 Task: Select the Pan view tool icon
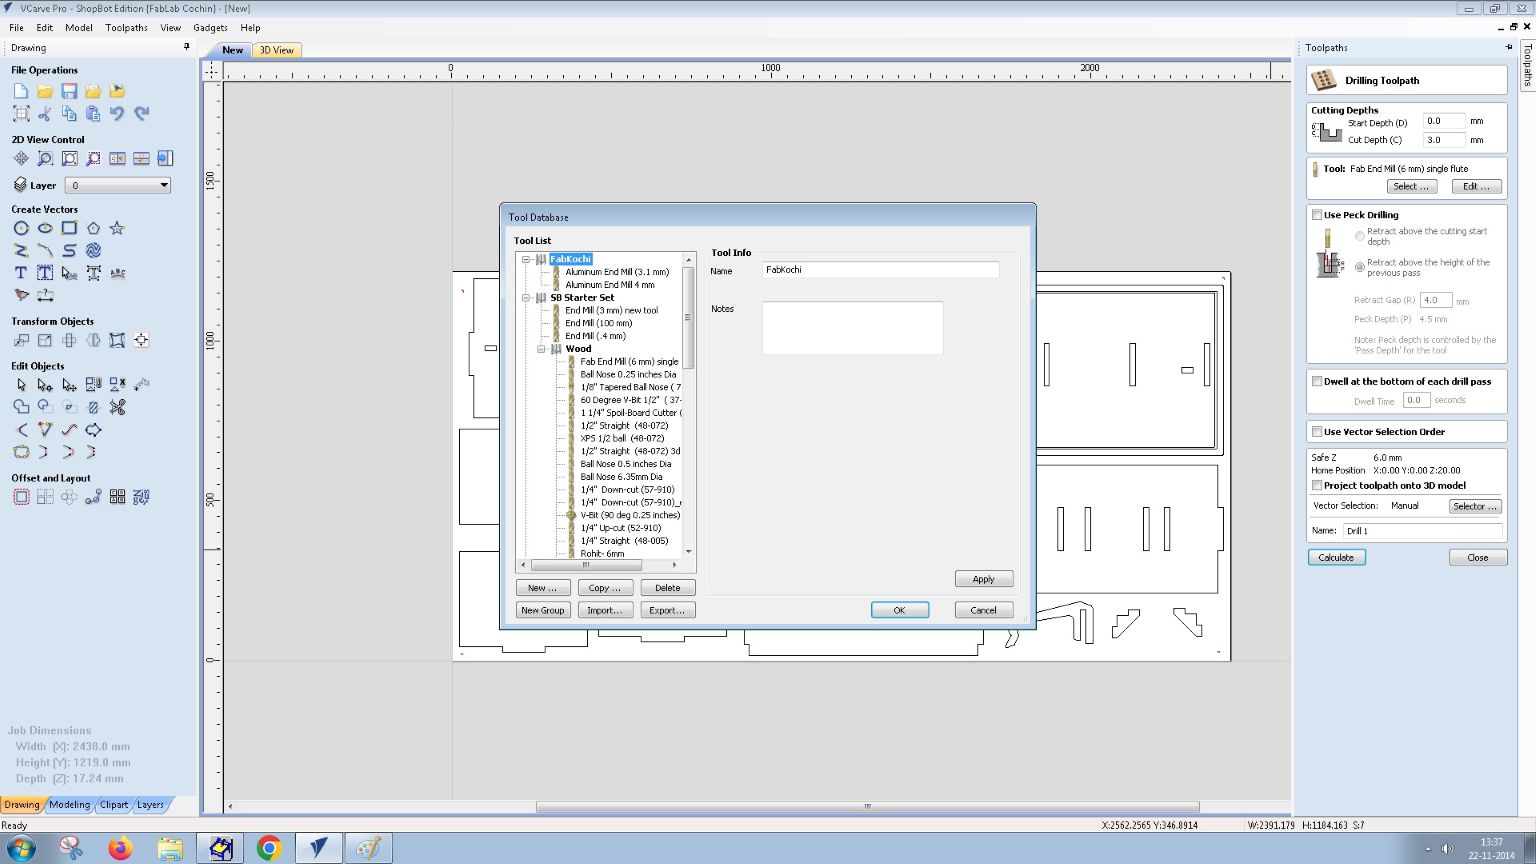point(21,159)
